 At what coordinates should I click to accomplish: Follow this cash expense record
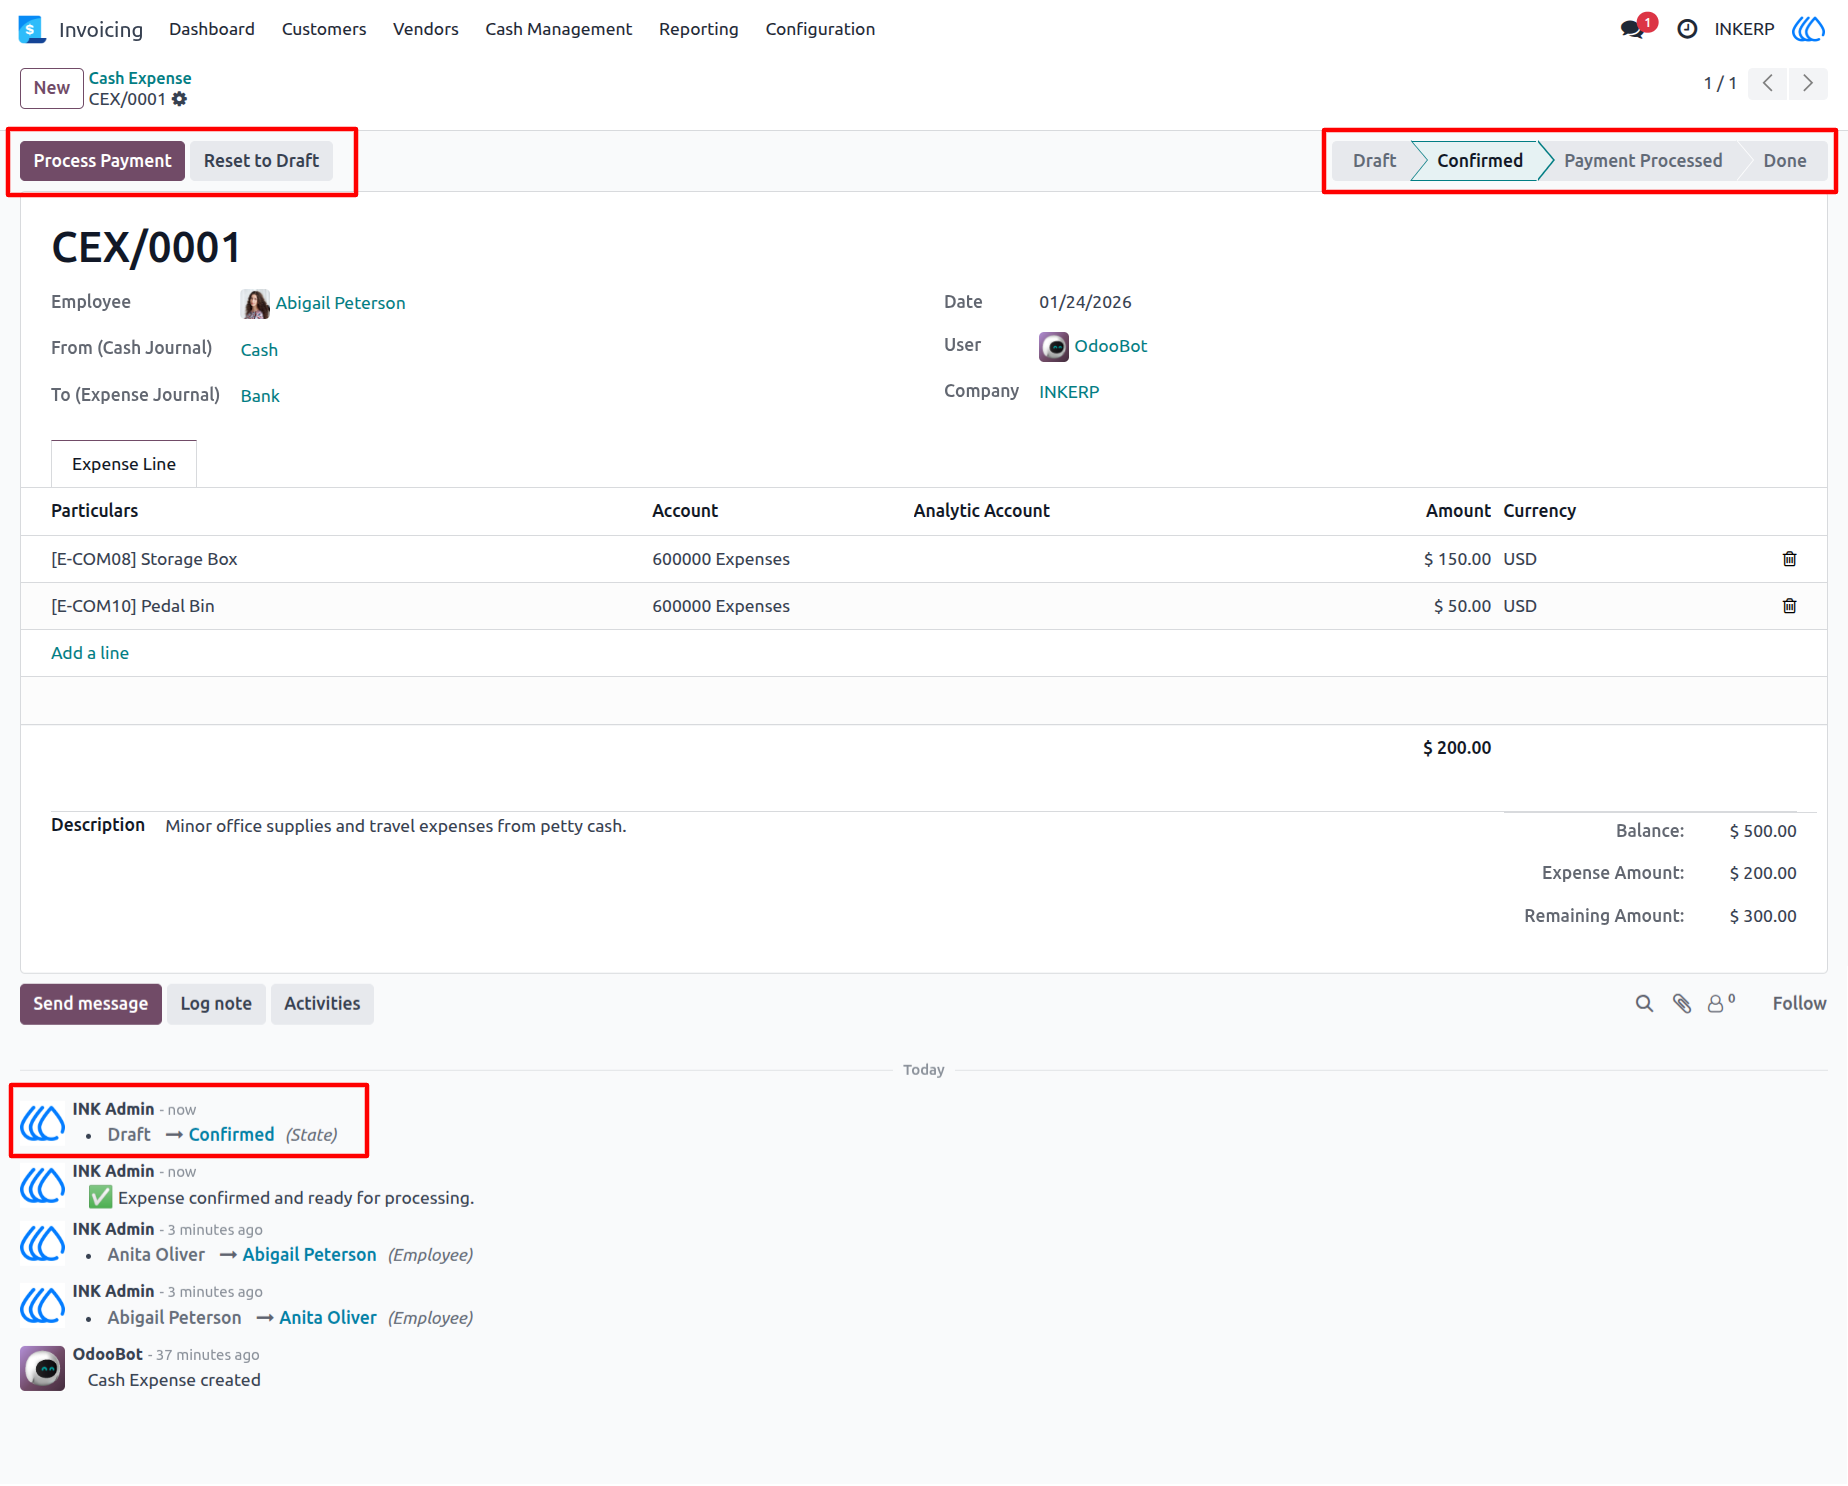(1799, 1003)
